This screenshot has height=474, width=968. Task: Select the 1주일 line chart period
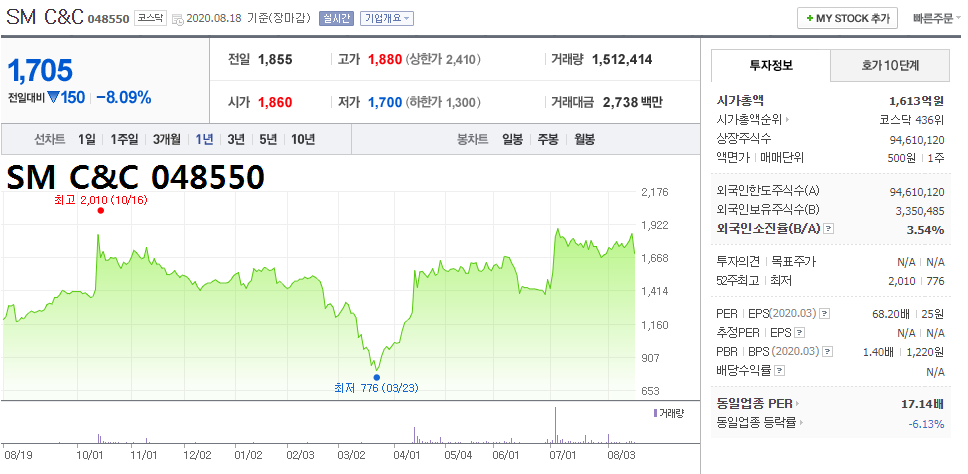pos(124,139)
